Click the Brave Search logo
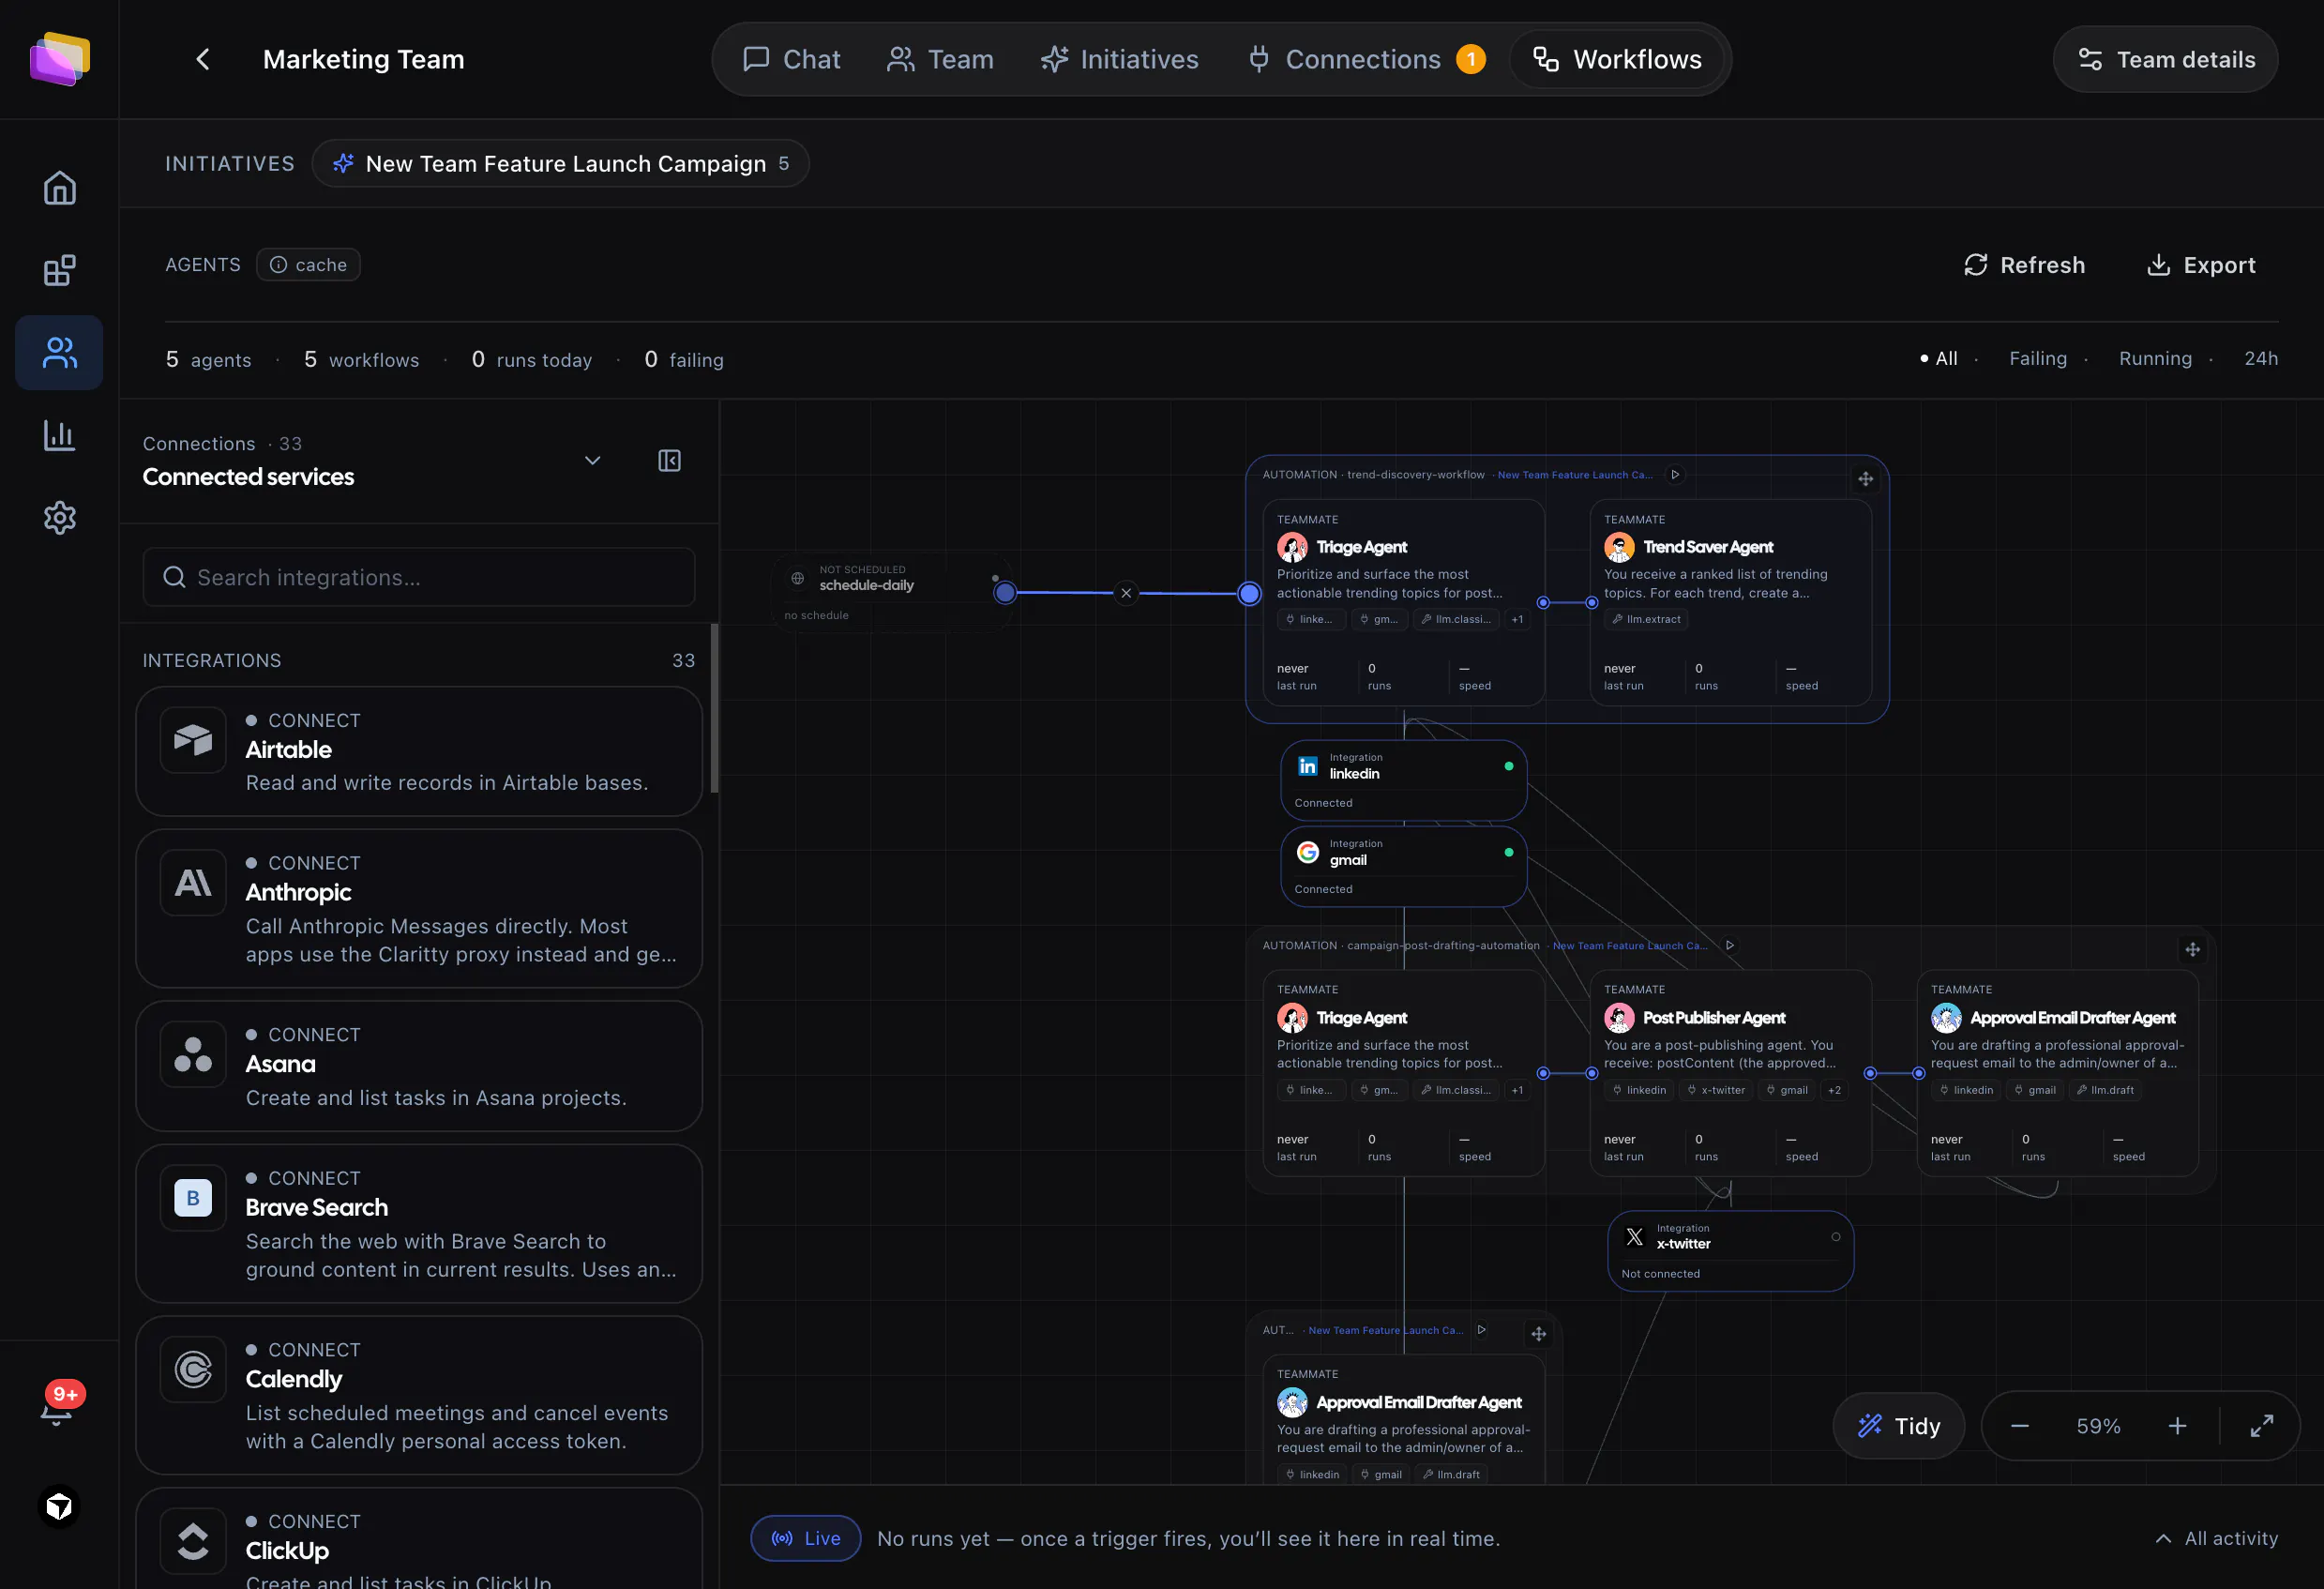2324x1589 pixels. [193, 1198]
